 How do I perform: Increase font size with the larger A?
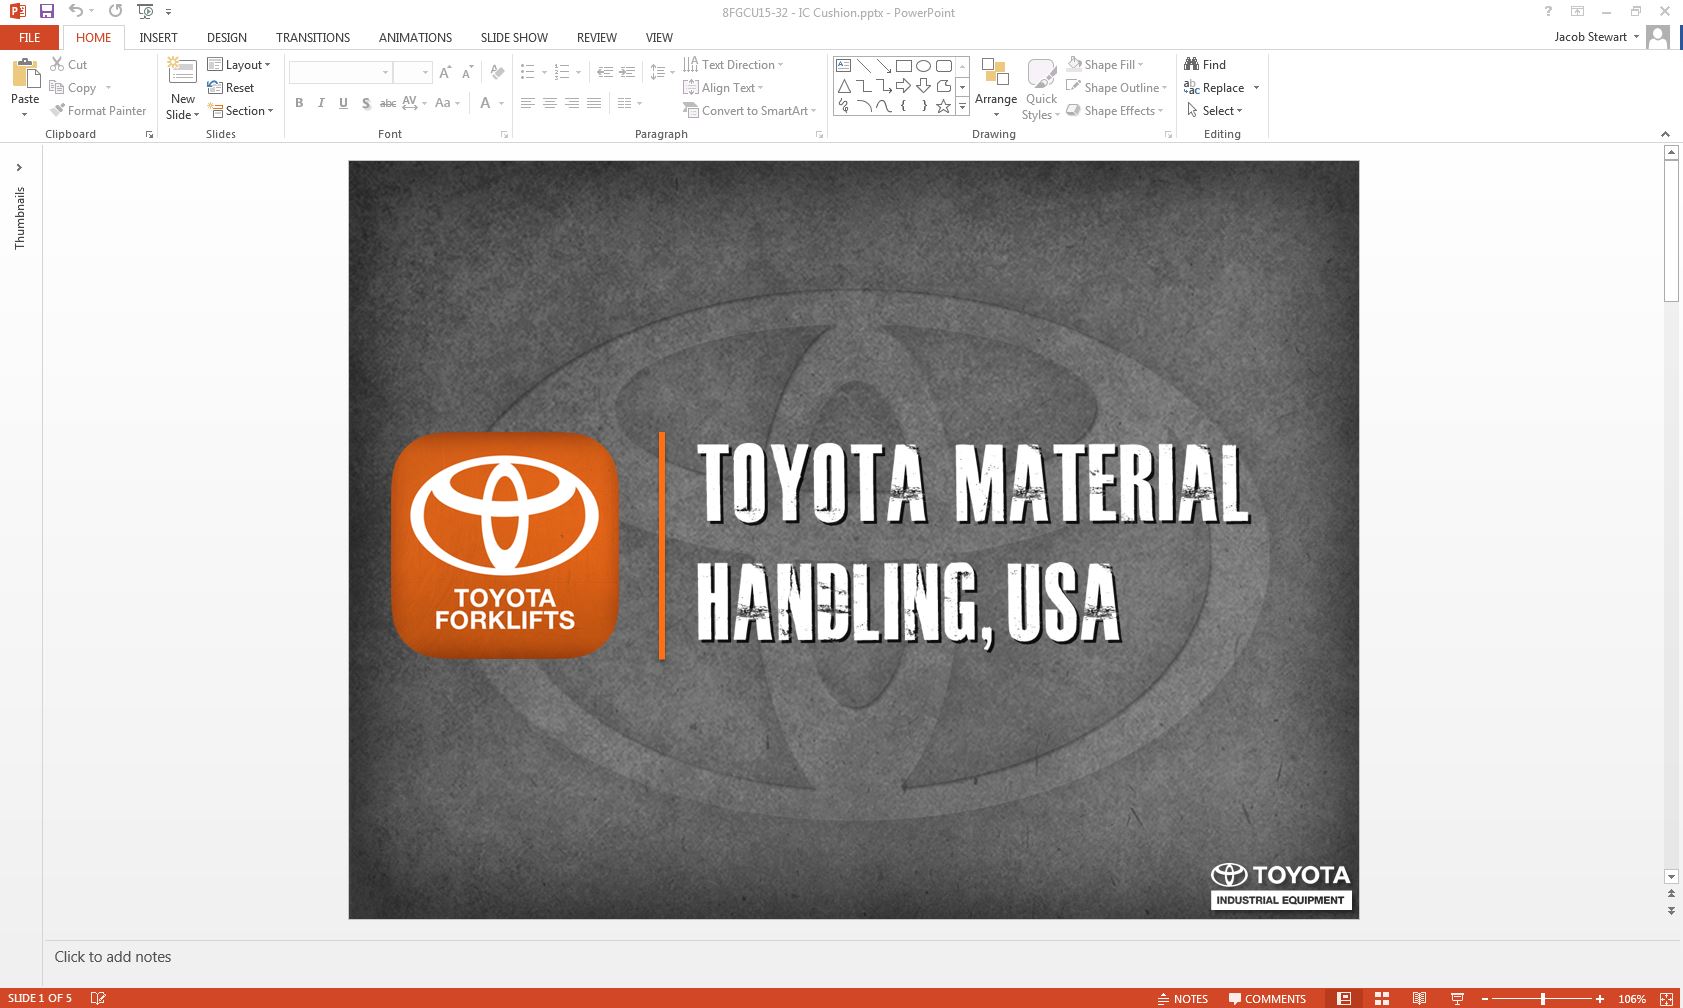coord(445,73)
